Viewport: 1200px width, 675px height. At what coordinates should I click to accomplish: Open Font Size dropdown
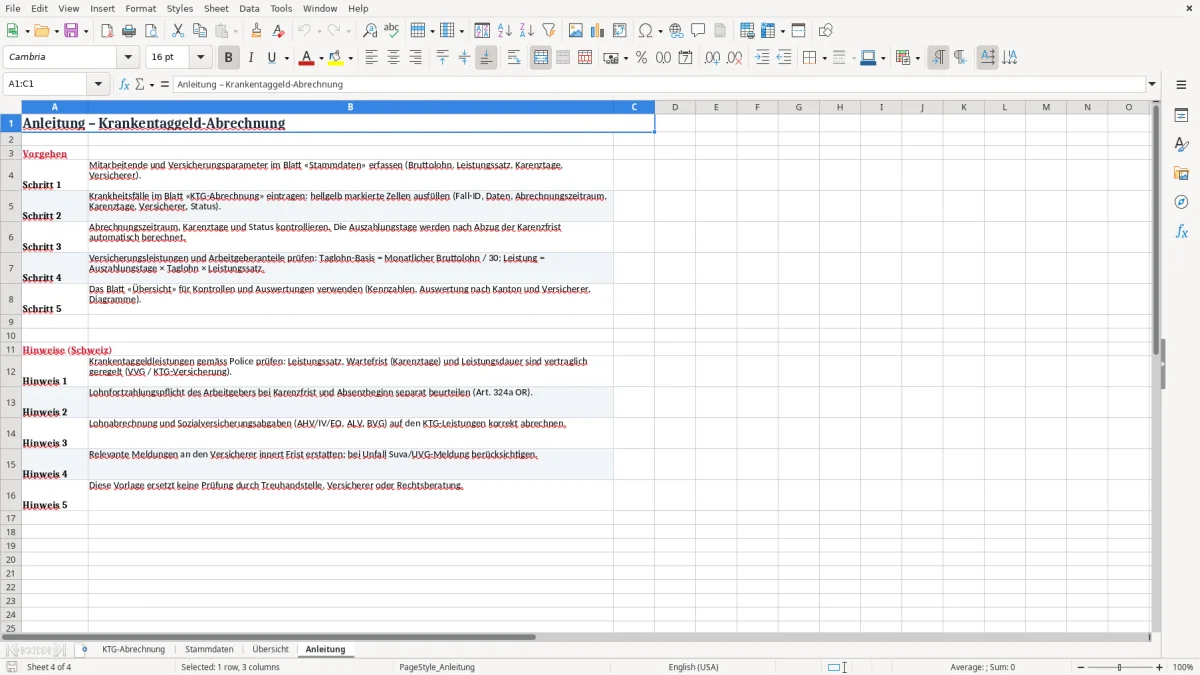click(200, 58)
